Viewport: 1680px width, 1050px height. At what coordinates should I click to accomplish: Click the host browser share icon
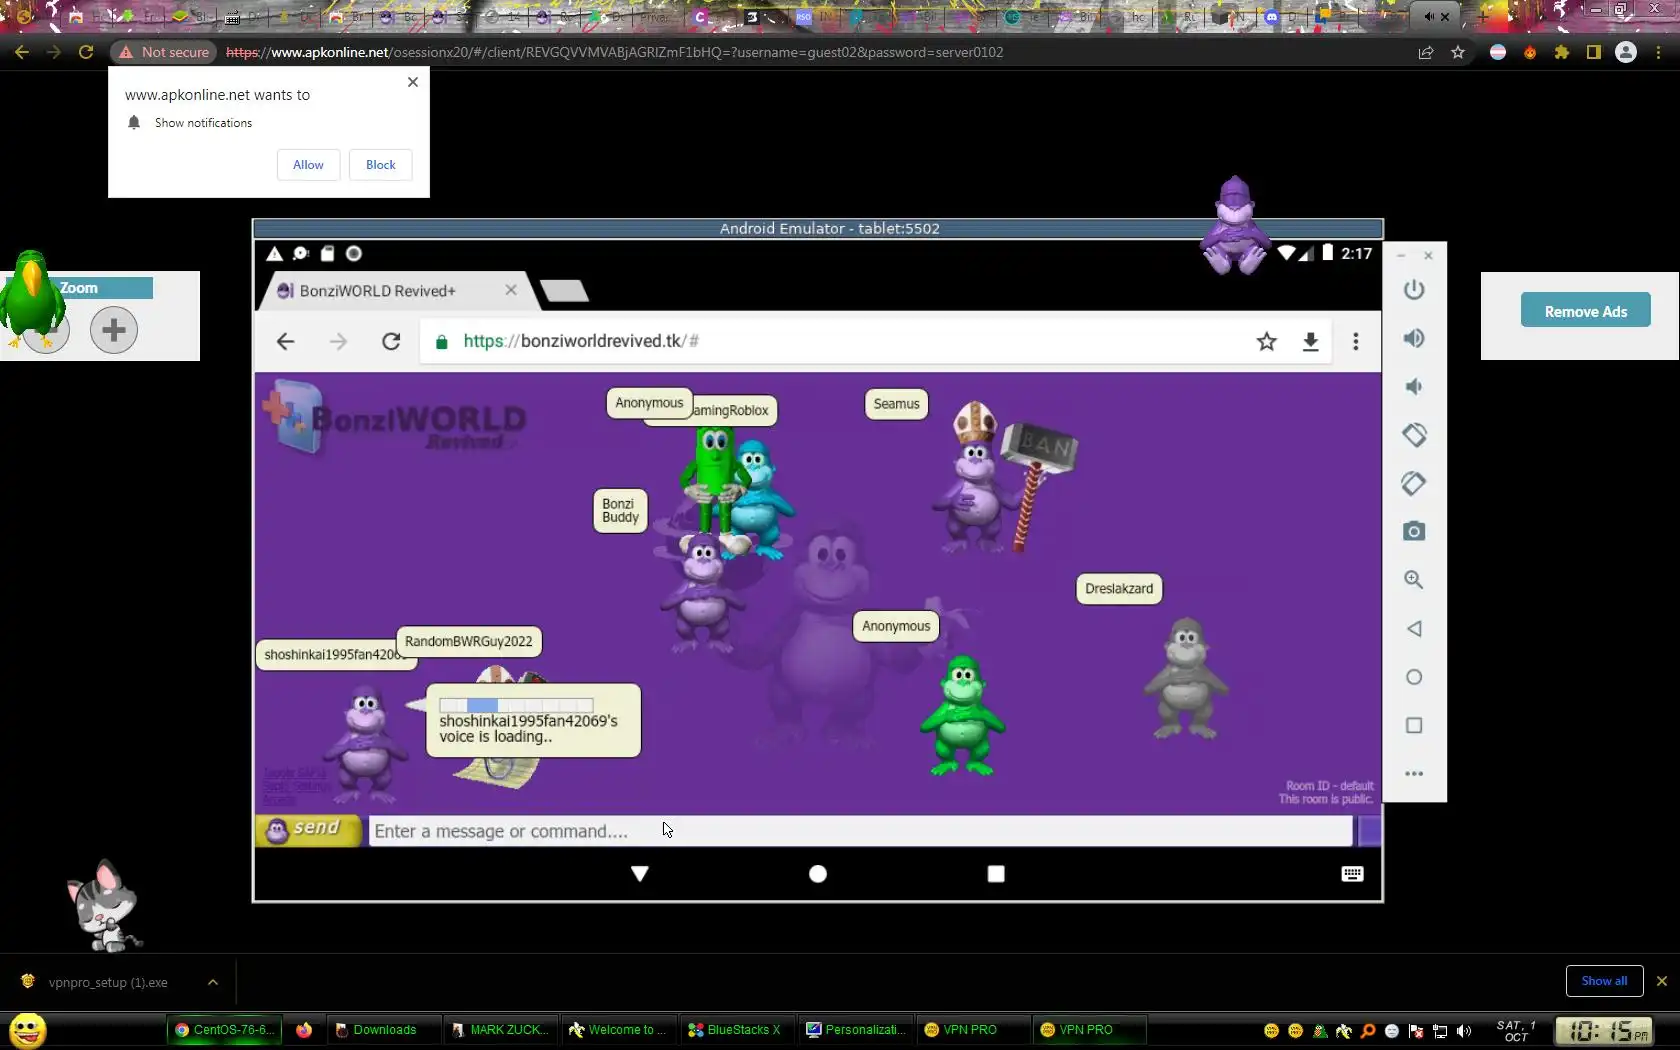coord(1426,52)
